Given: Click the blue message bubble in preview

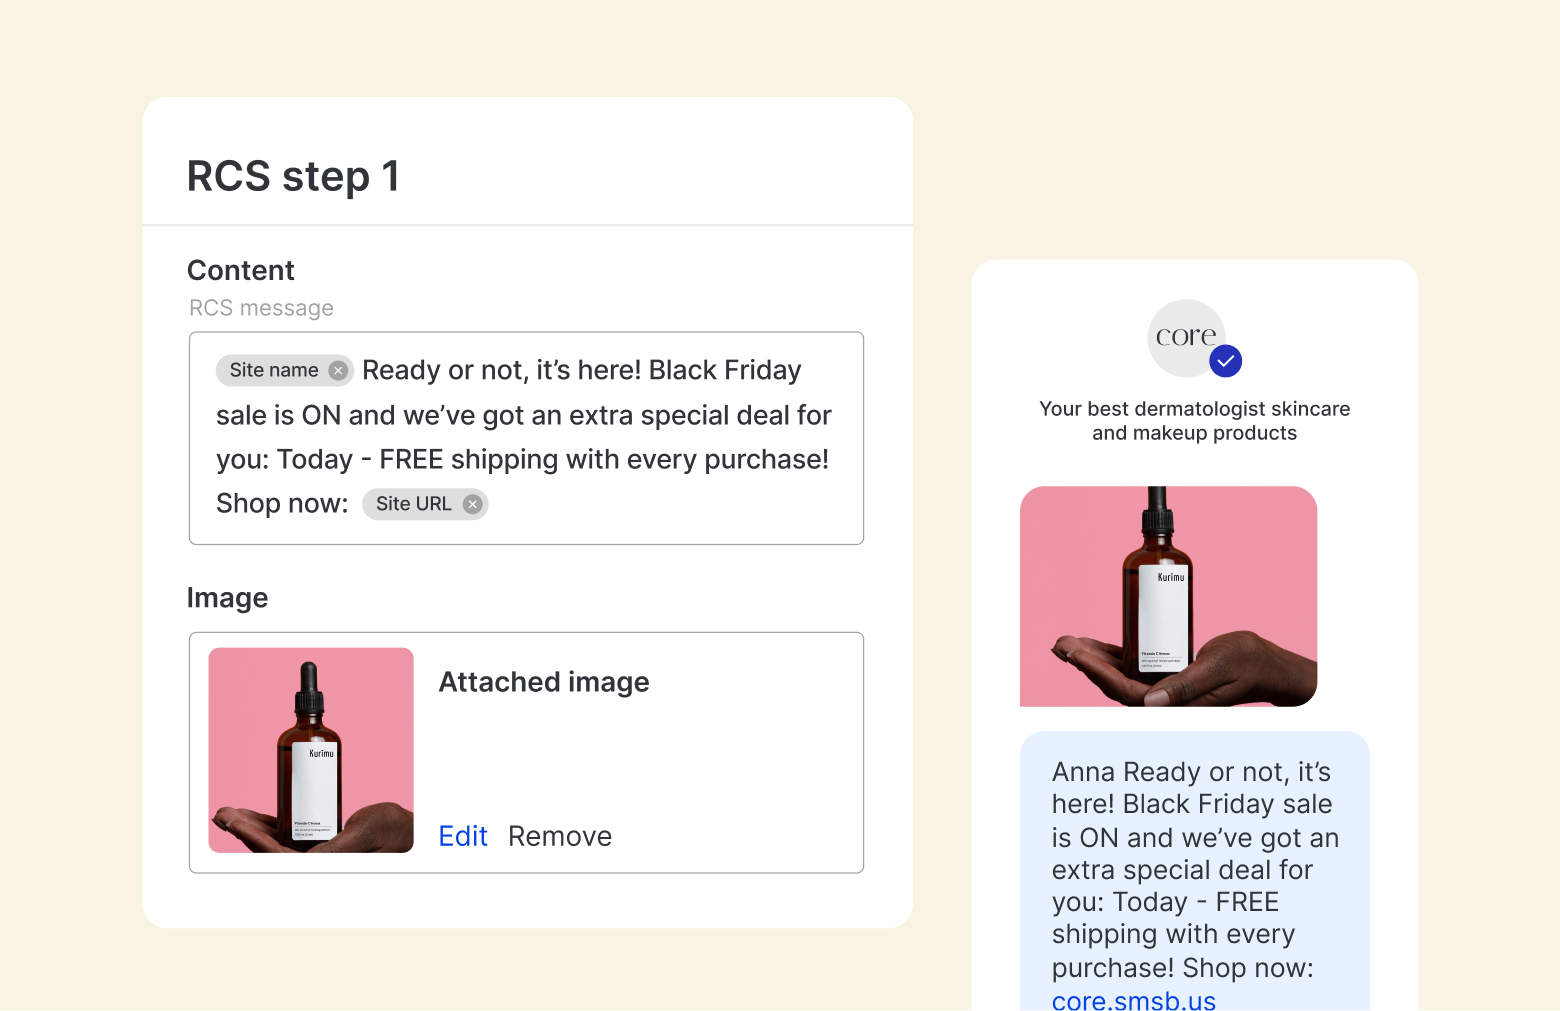Looking at the screenshot, I should coord(1194,870).
